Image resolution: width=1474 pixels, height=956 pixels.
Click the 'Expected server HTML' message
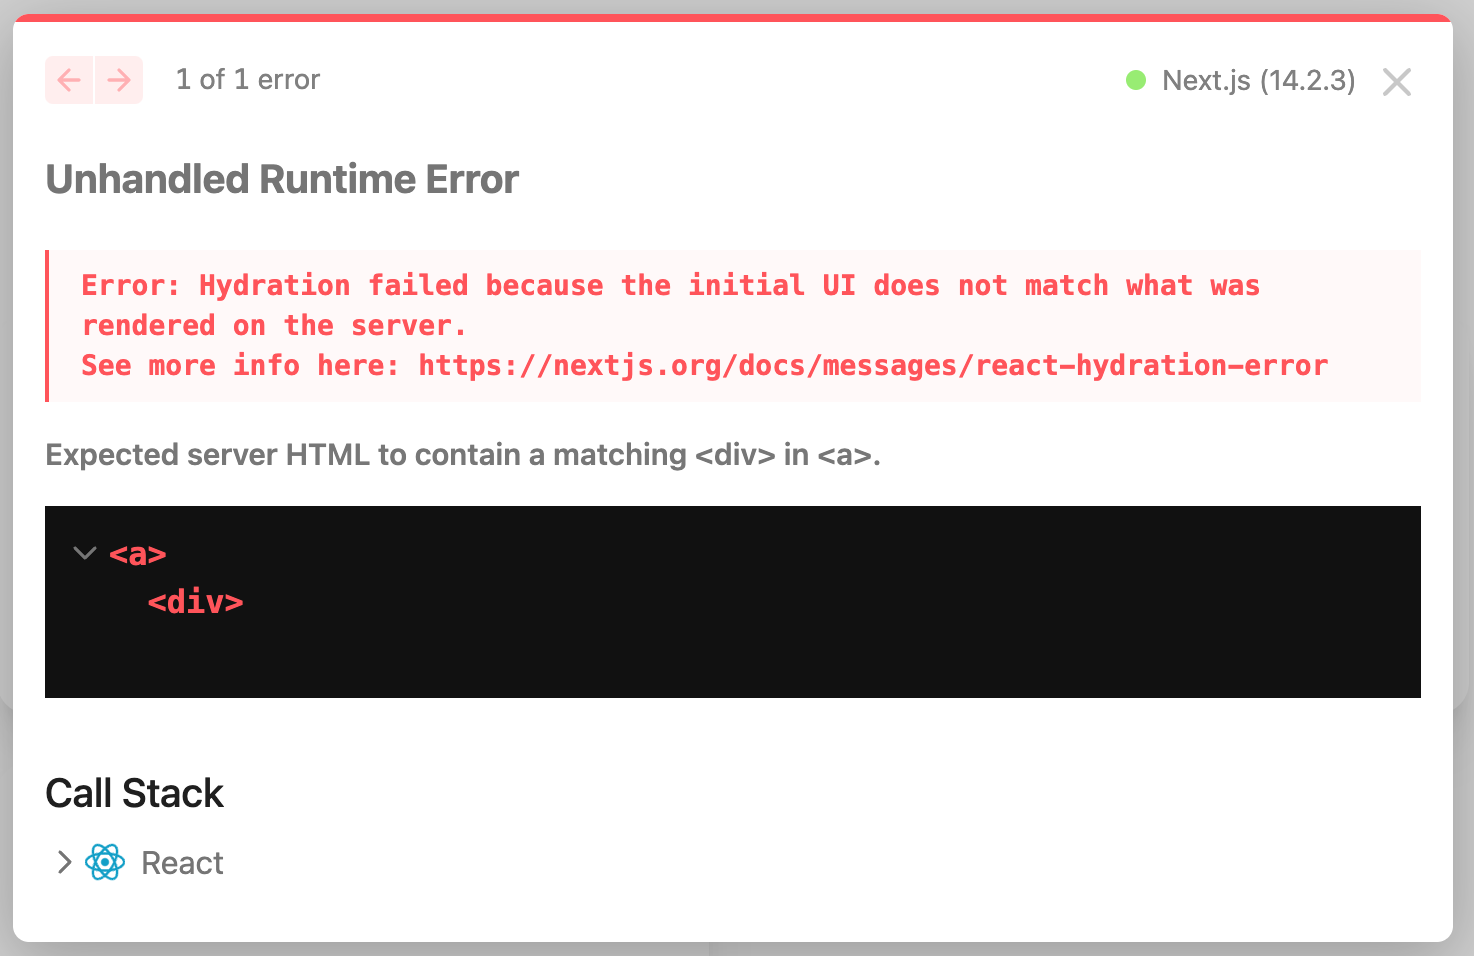[463, 455]
